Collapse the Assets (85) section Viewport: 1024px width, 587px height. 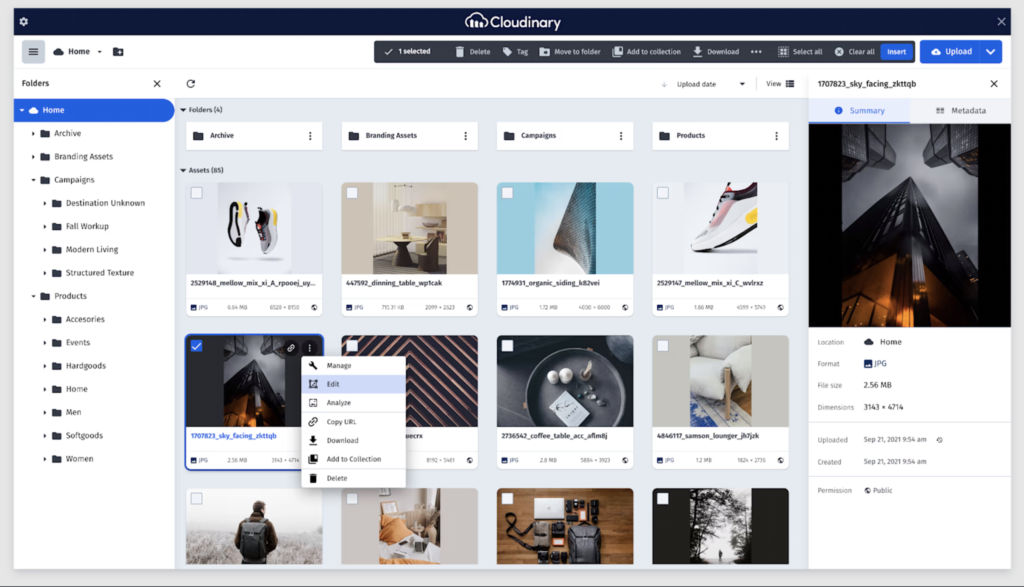[x=184, y=170]
